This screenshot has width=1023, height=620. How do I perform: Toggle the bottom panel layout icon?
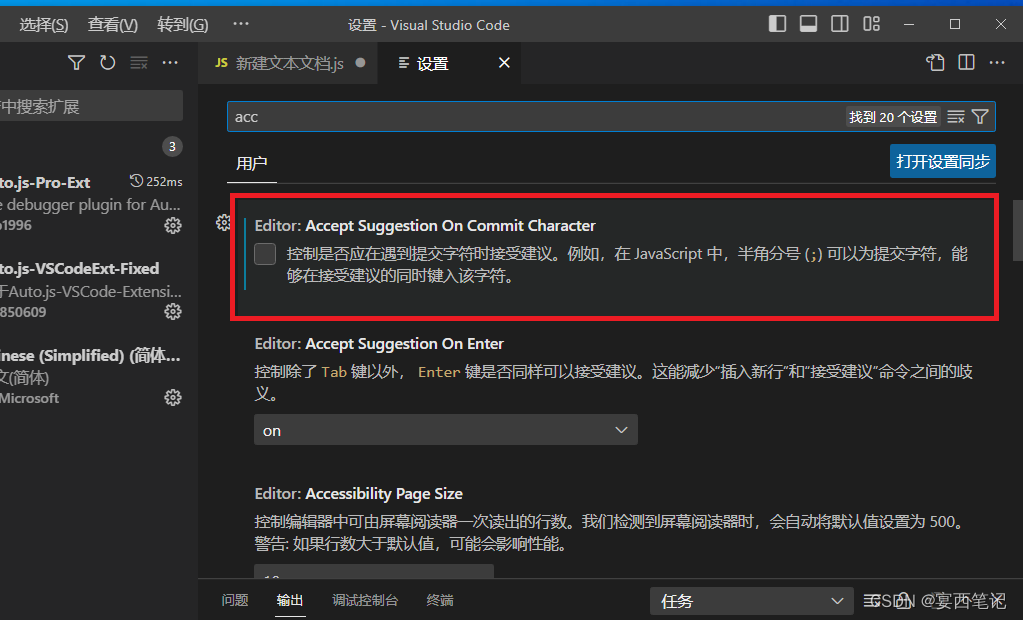coord(808,24)
